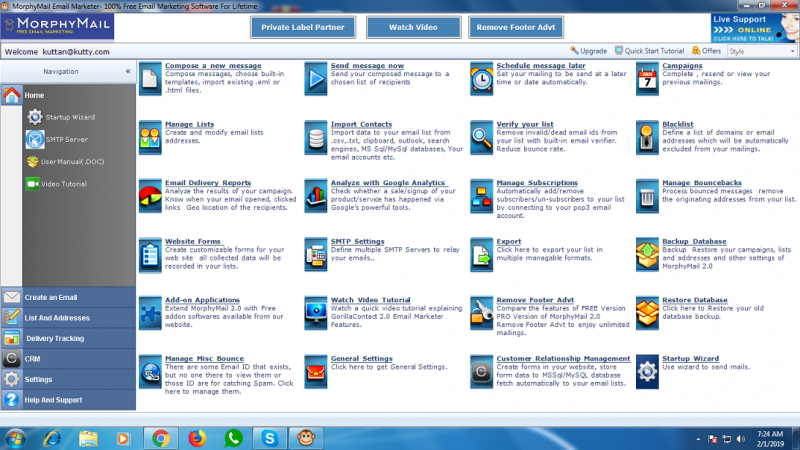This screenshot has width=800, height=450.
Task: Open the Import Contacts link
Action: (x=358, y=125)
